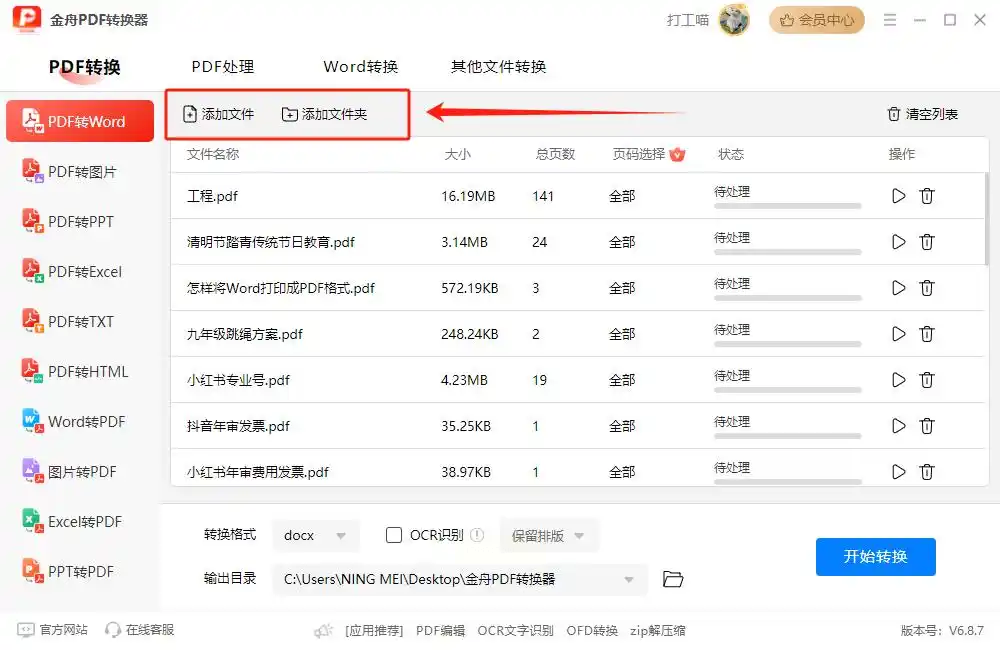
Task: Switch to the PDF处理 top tab
Action: click(223, 66)
